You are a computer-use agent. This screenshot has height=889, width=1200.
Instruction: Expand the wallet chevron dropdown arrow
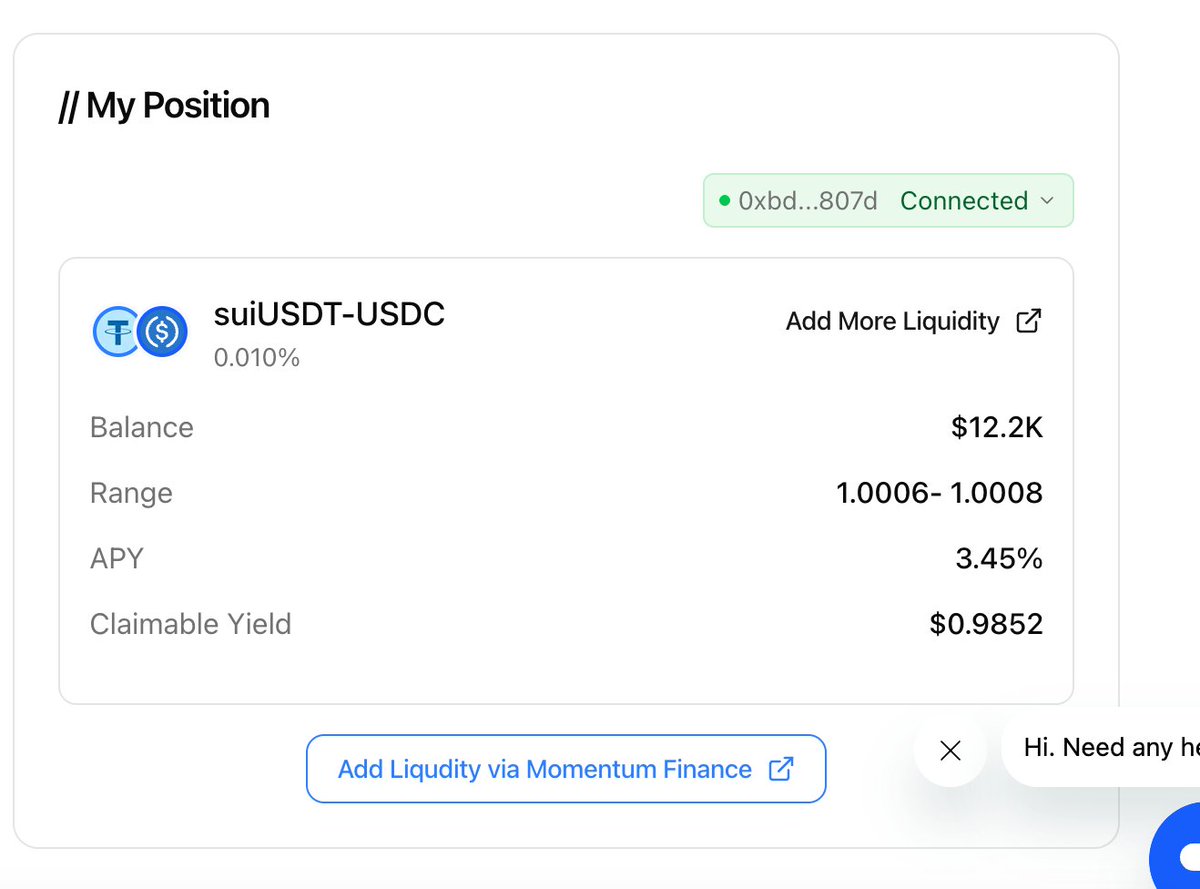point(1047,201)
